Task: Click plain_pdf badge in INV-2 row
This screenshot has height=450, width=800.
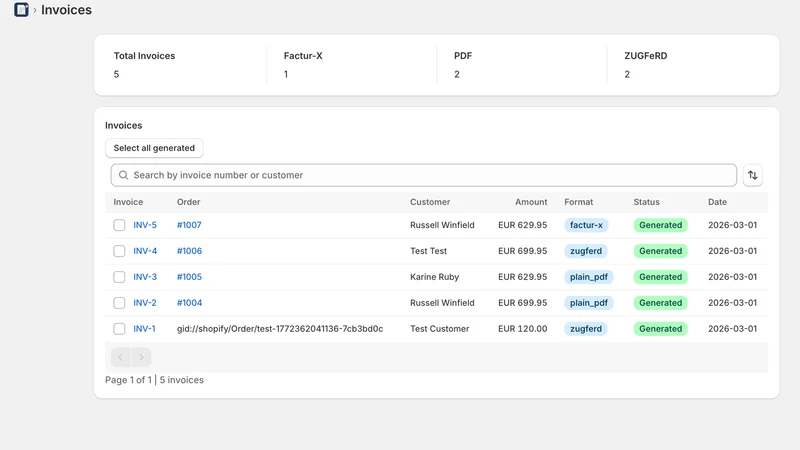Action: point(589,303)
